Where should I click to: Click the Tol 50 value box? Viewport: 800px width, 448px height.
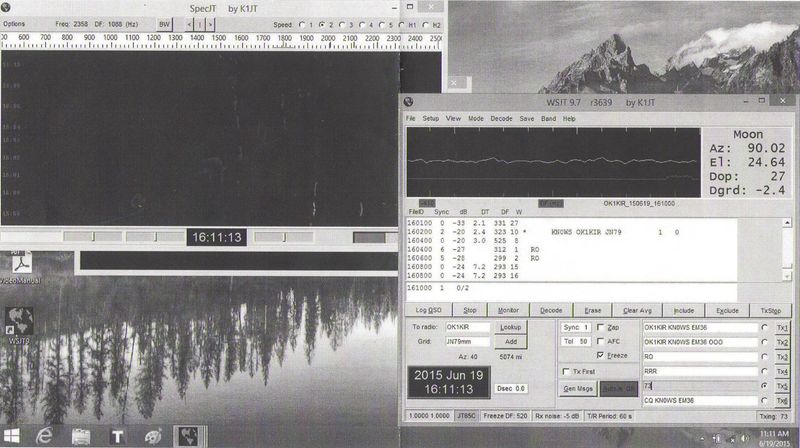(x=576, y=341)
